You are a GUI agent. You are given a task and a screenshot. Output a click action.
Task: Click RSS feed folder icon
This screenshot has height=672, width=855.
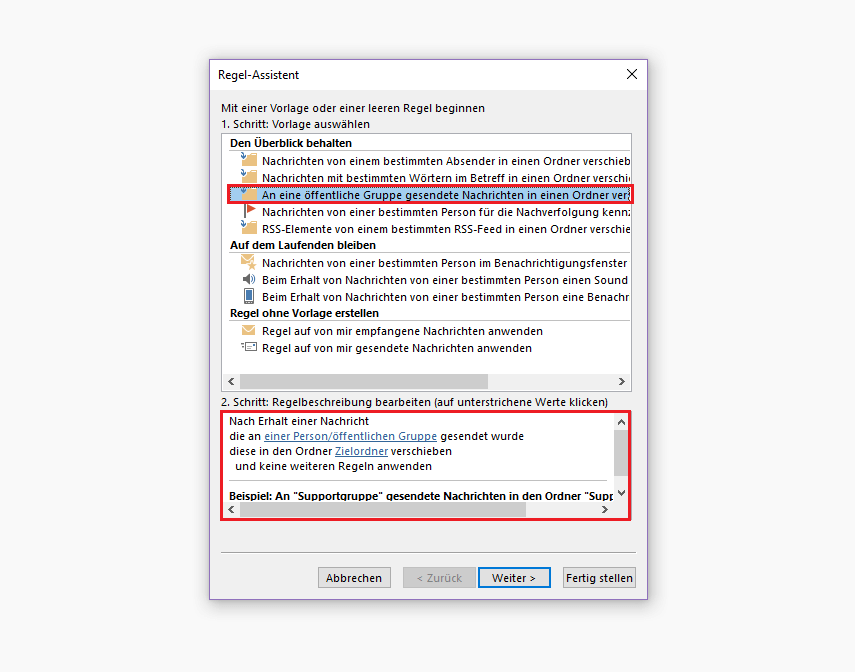[249, 227]
